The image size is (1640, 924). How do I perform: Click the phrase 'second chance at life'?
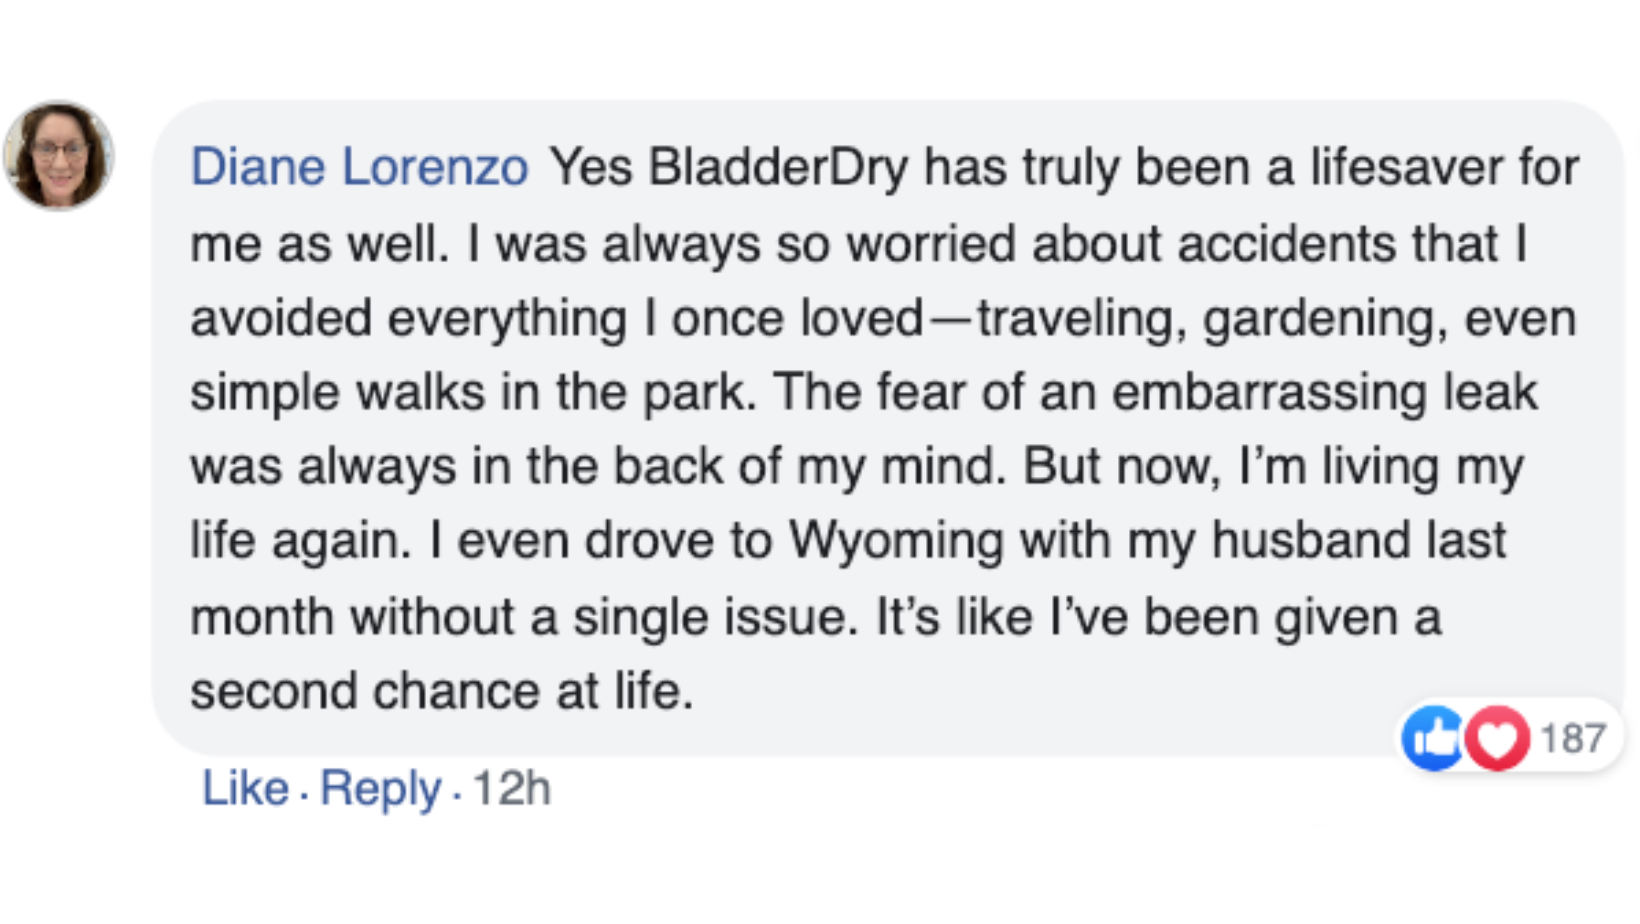(x=441, y=691)
